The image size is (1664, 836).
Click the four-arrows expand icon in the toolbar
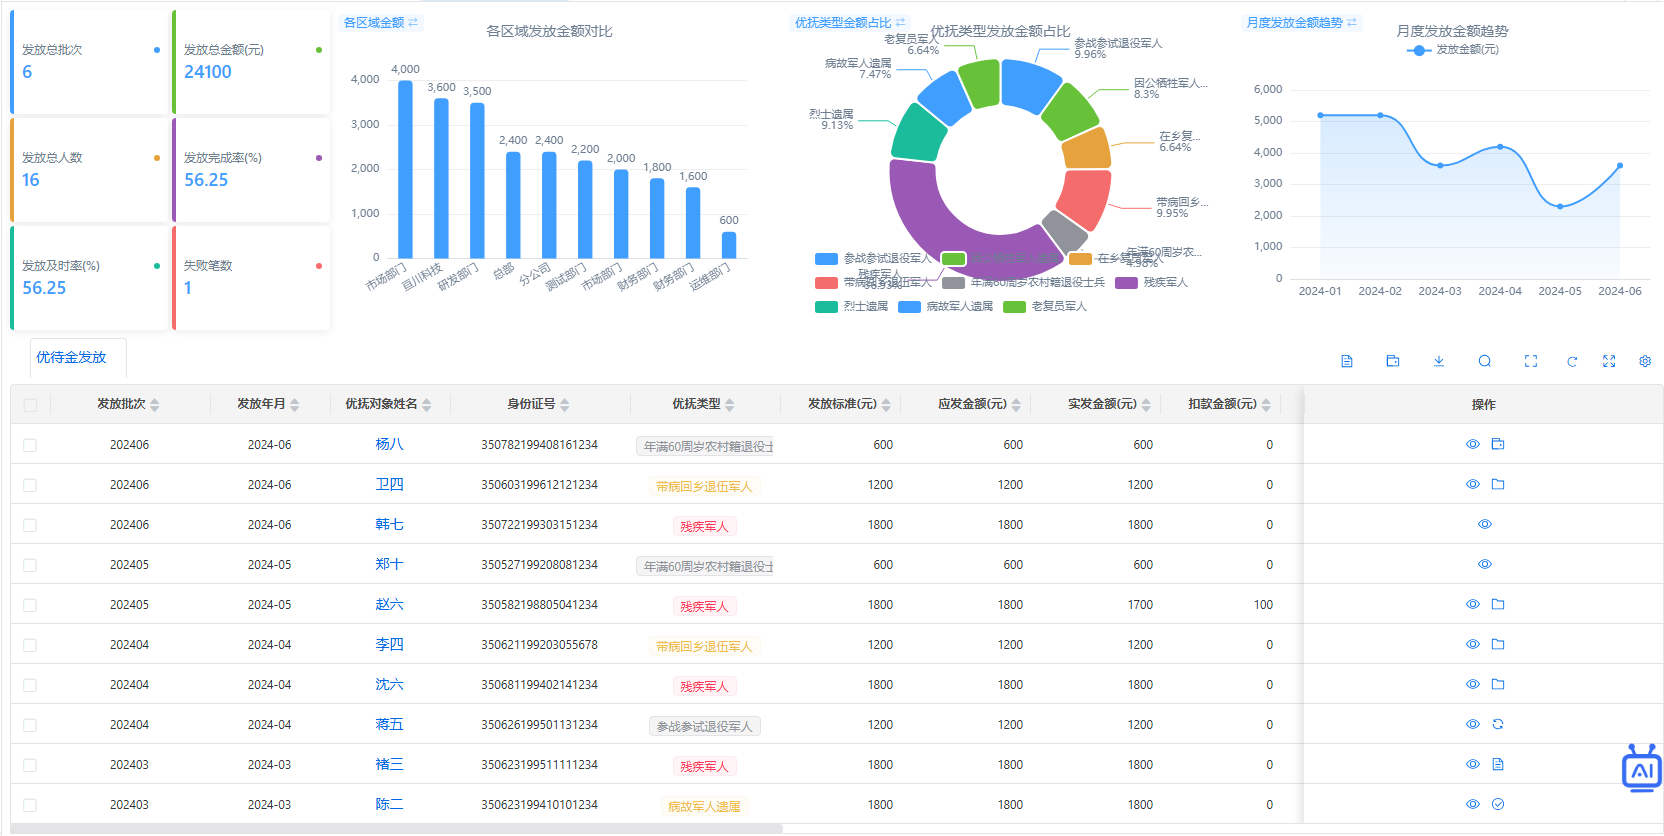[x=1609, y=361]
